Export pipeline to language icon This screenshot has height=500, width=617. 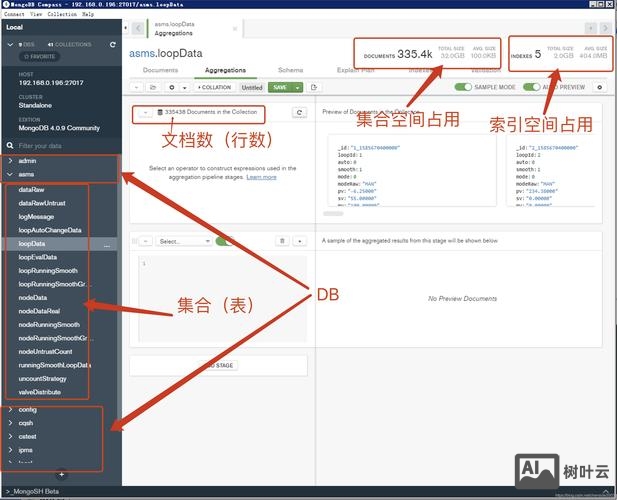pos(314,87)
